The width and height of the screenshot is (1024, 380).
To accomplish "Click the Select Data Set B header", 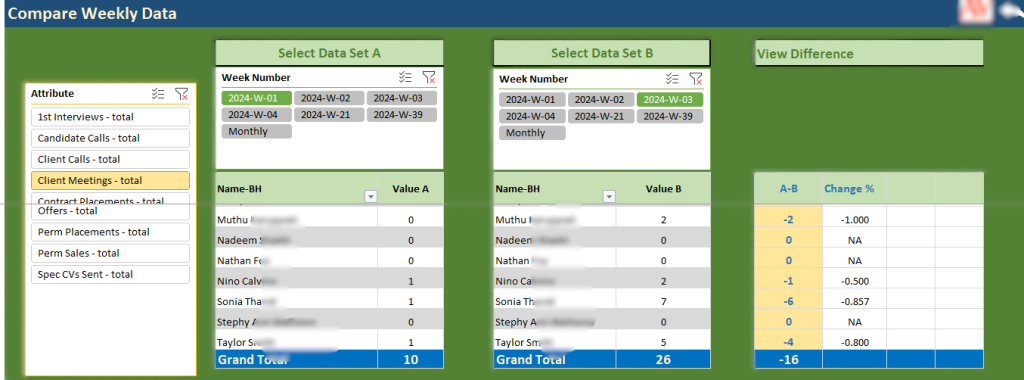I will point(601,53).
